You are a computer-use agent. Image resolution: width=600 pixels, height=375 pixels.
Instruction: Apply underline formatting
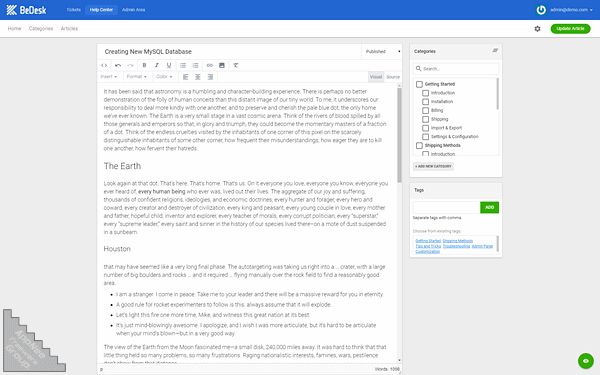pyautogui.click(x=169, y=65)
